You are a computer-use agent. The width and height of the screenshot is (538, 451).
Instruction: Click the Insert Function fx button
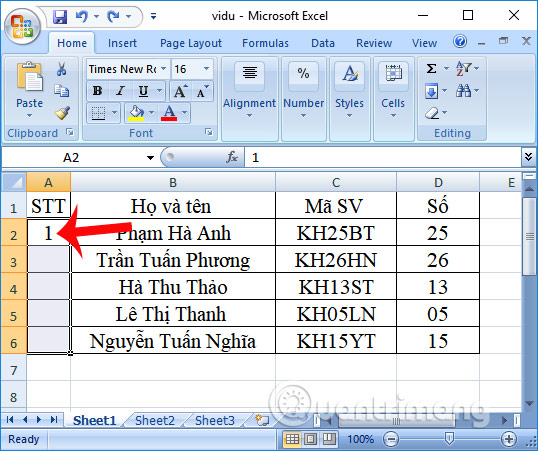232,157
